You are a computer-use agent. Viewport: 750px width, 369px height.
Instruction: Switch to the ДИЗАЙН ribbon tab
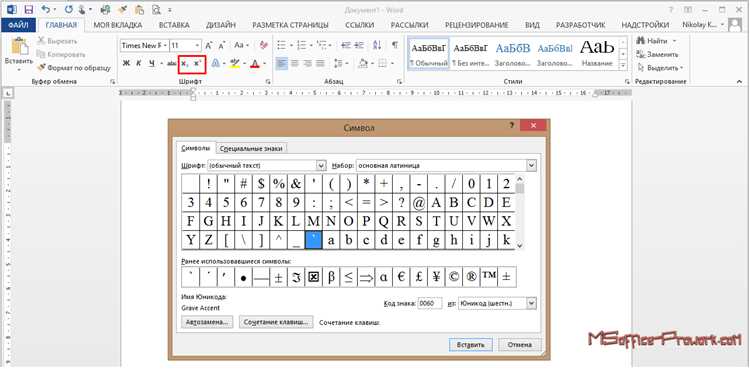tap(221, 25)
